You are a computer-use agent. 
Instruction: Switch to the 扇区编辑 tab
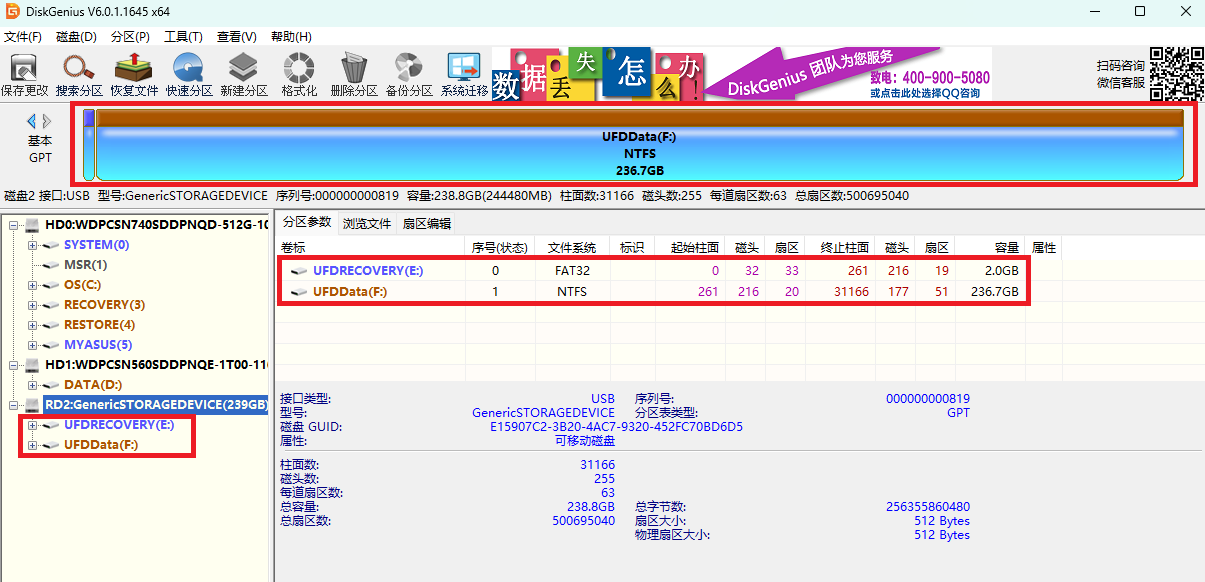click(x=427, y=223)
